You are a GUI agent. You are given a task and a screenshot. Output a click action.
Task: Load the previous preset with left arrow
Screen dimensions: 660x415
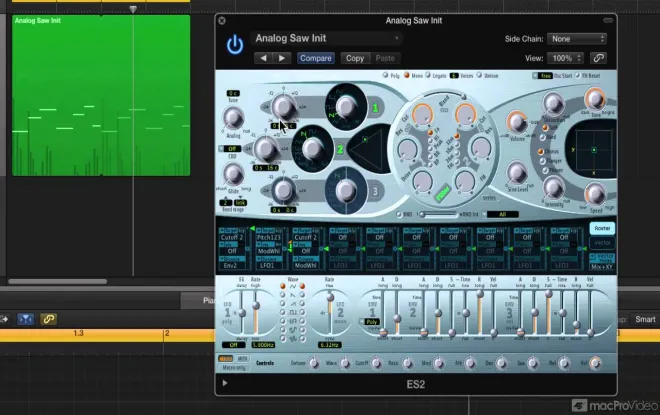pos(263,58)
